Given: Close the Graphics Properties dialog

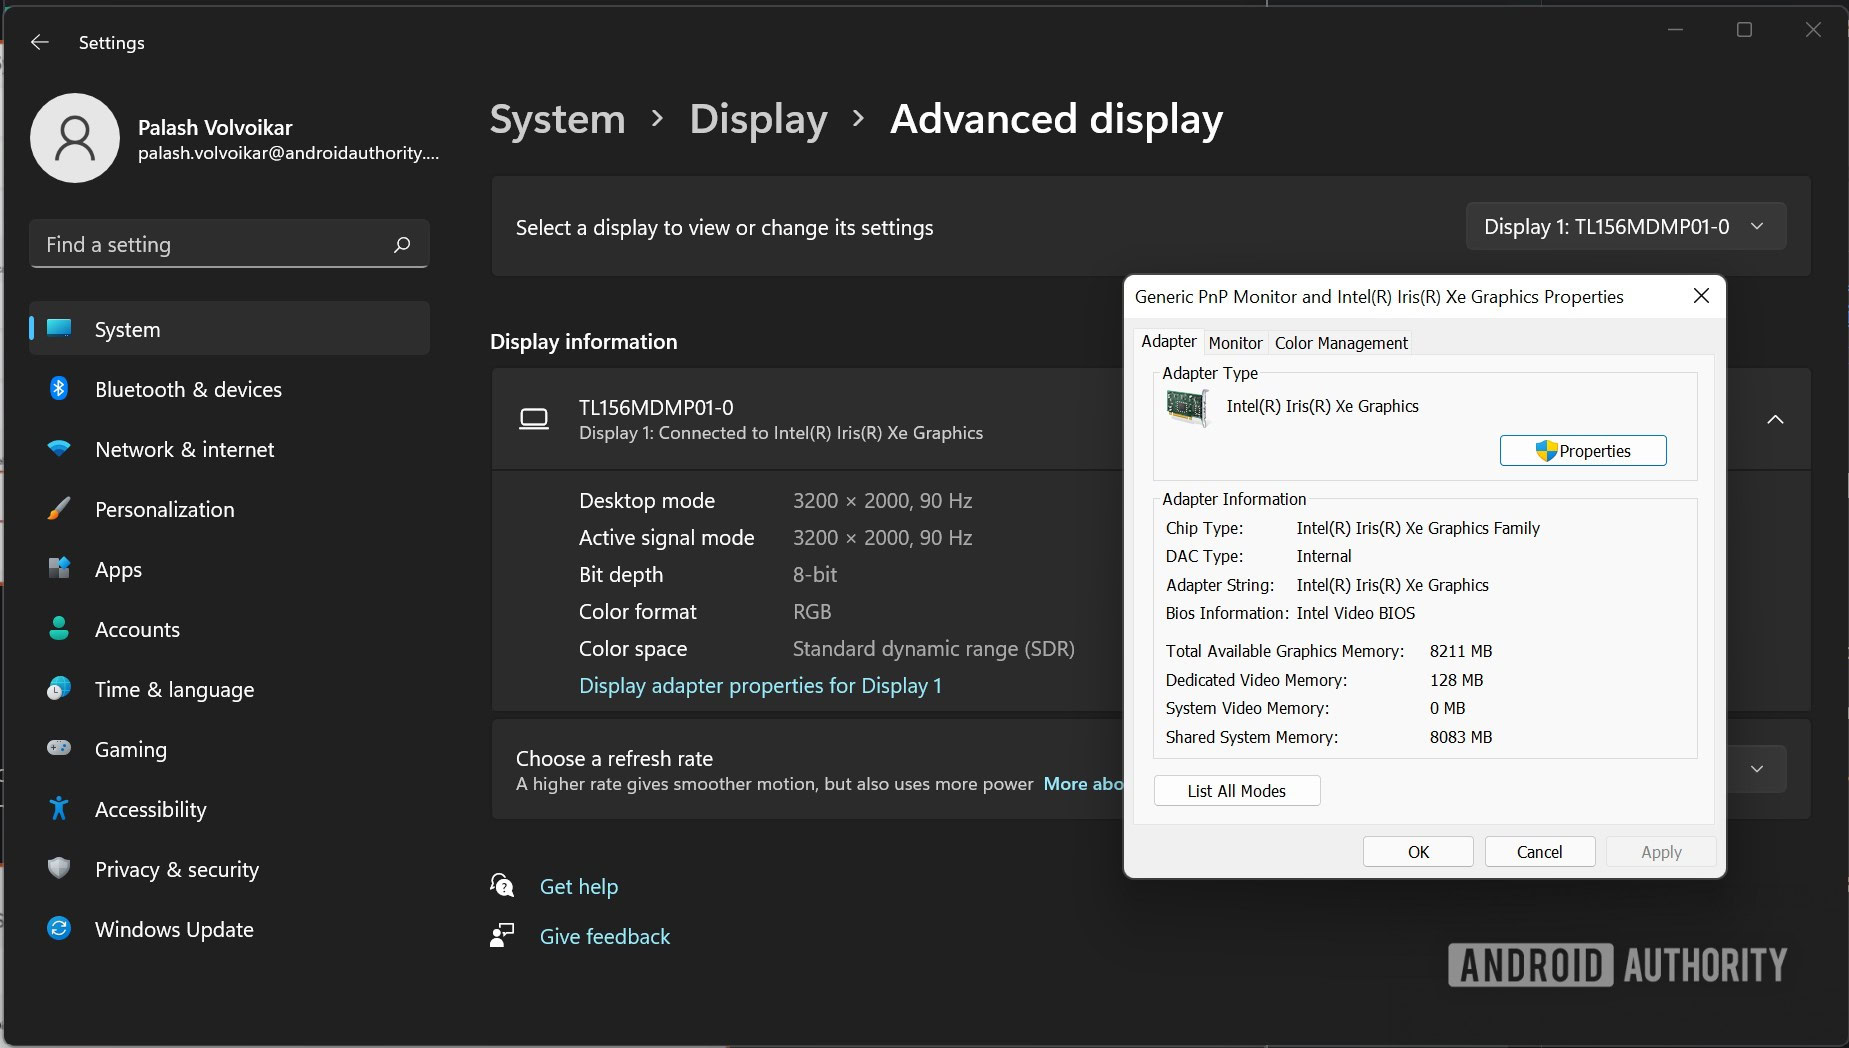Looking at the screenshot, I should click(1701, 296).
